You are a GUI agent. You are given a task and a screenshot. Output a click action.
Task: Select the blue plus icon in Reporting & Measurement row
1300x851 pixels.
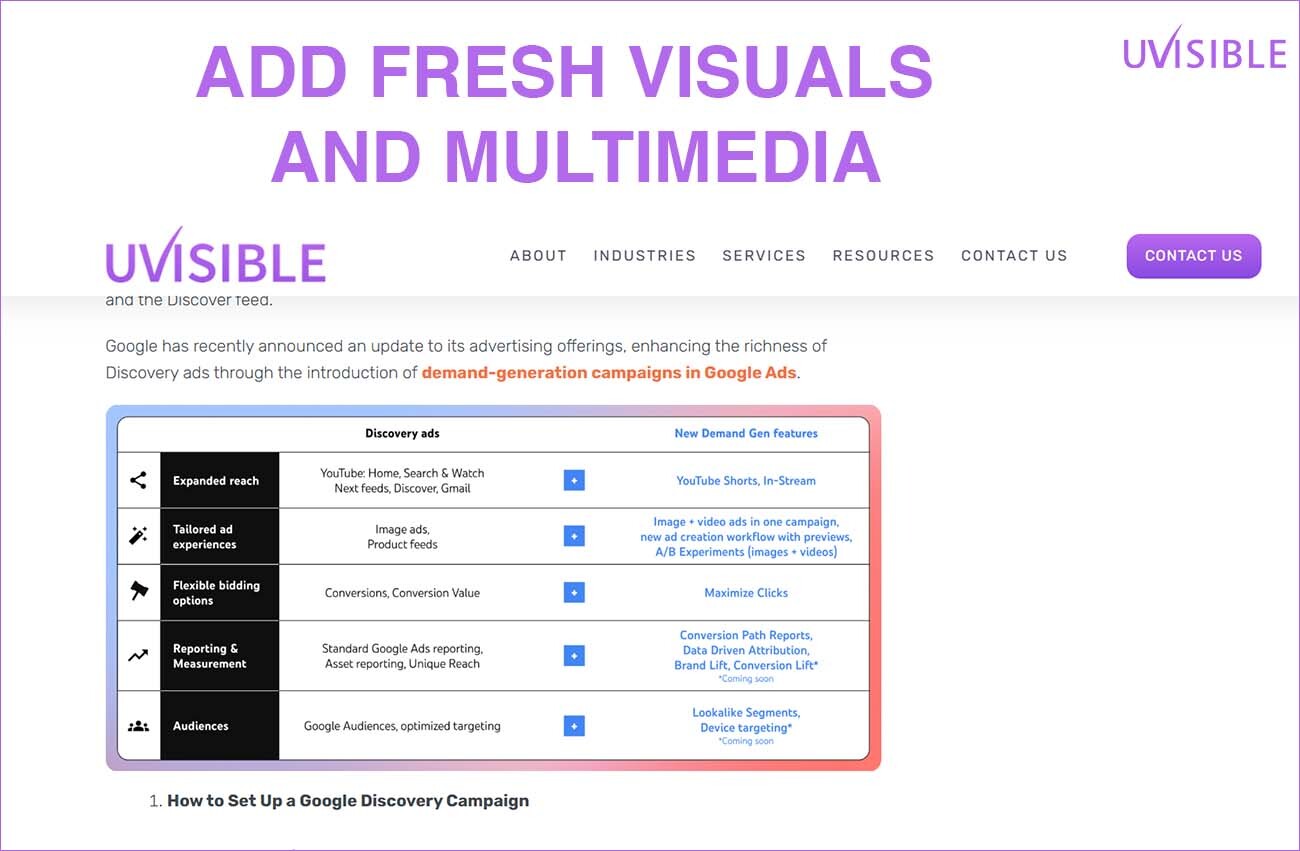tap(574, 656)
